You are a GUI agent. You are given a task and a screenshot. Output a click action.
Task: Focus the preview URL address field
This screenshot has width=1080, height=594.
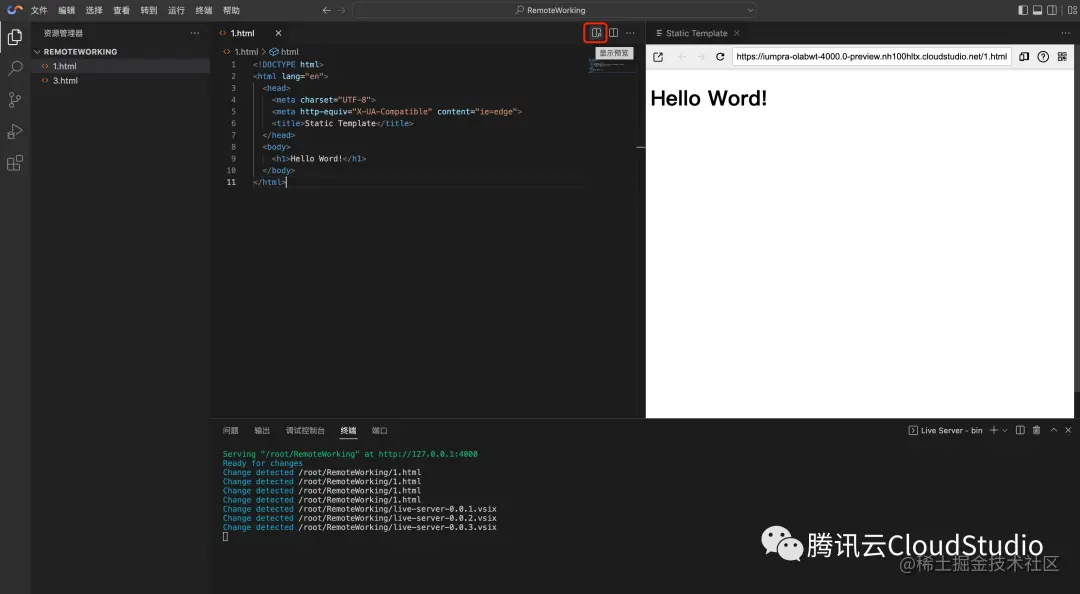click(x=871, y=57)
